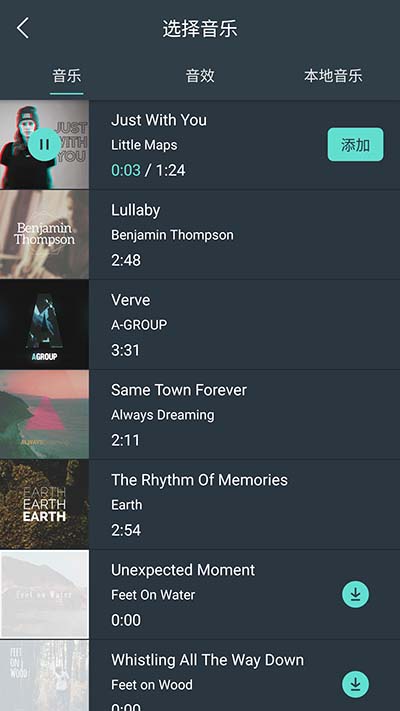Pause the Just With You track
This screenshot has height=711, width=400.
tap(44, 145)
